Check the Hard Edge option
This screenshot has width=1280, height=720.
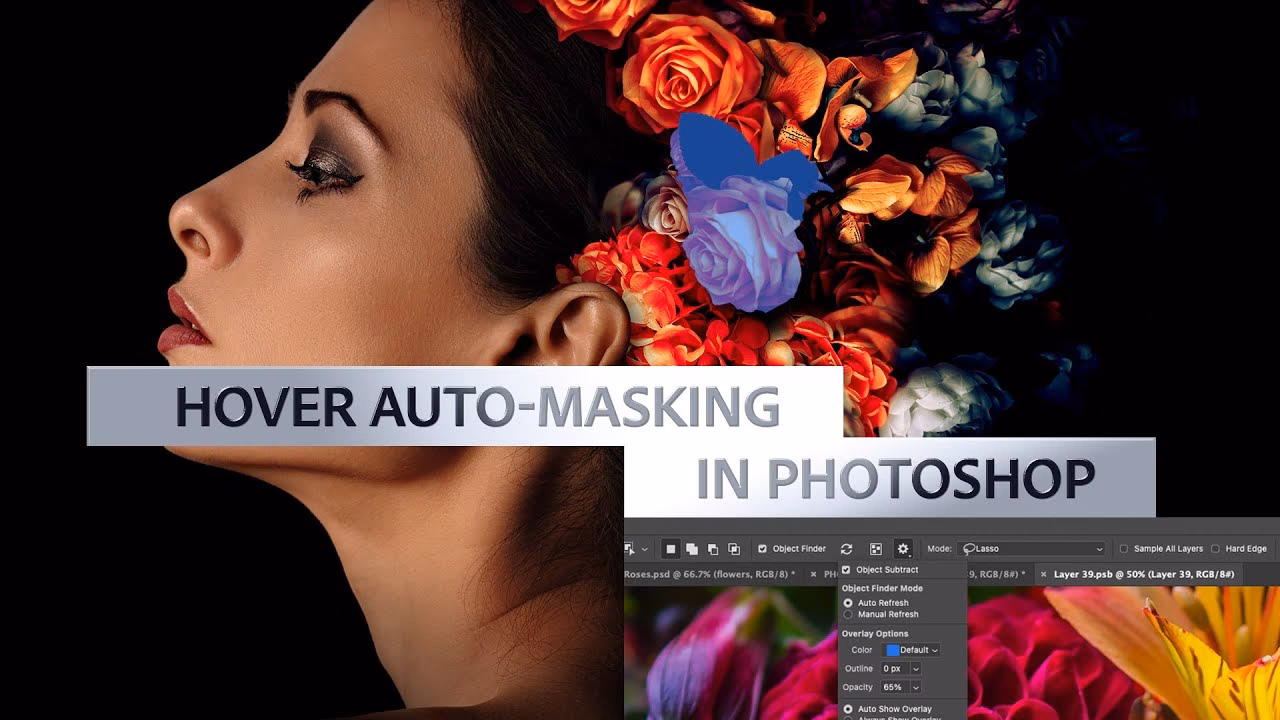pyautogui.click(x=1215, y=548)
